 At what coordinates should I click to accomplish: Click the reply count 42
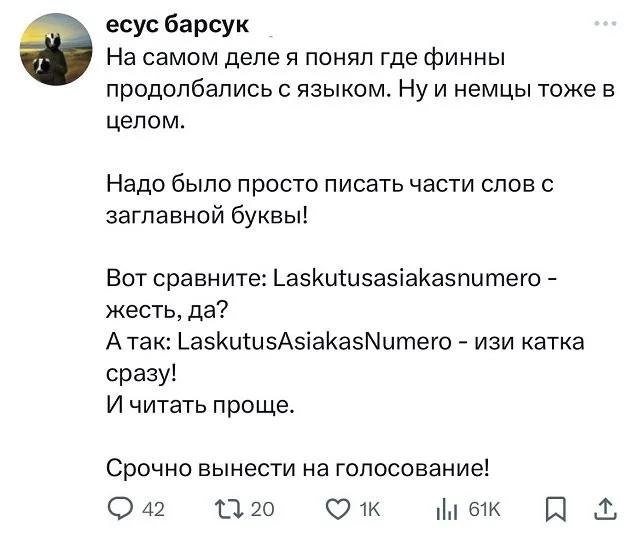[154, 510]
